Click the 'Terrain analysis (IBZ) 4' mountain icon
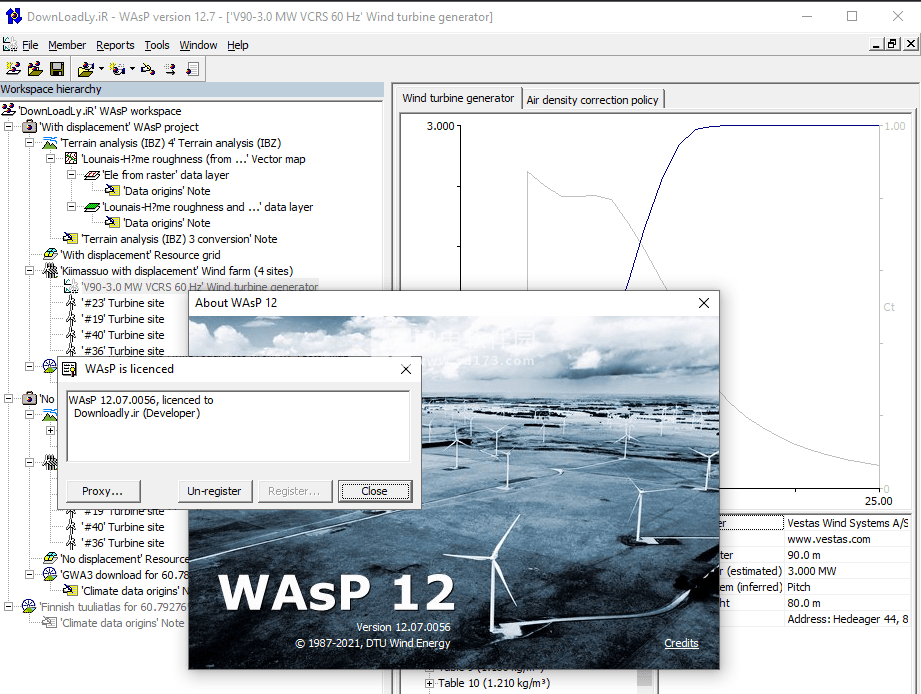 [x=50, y=143]
